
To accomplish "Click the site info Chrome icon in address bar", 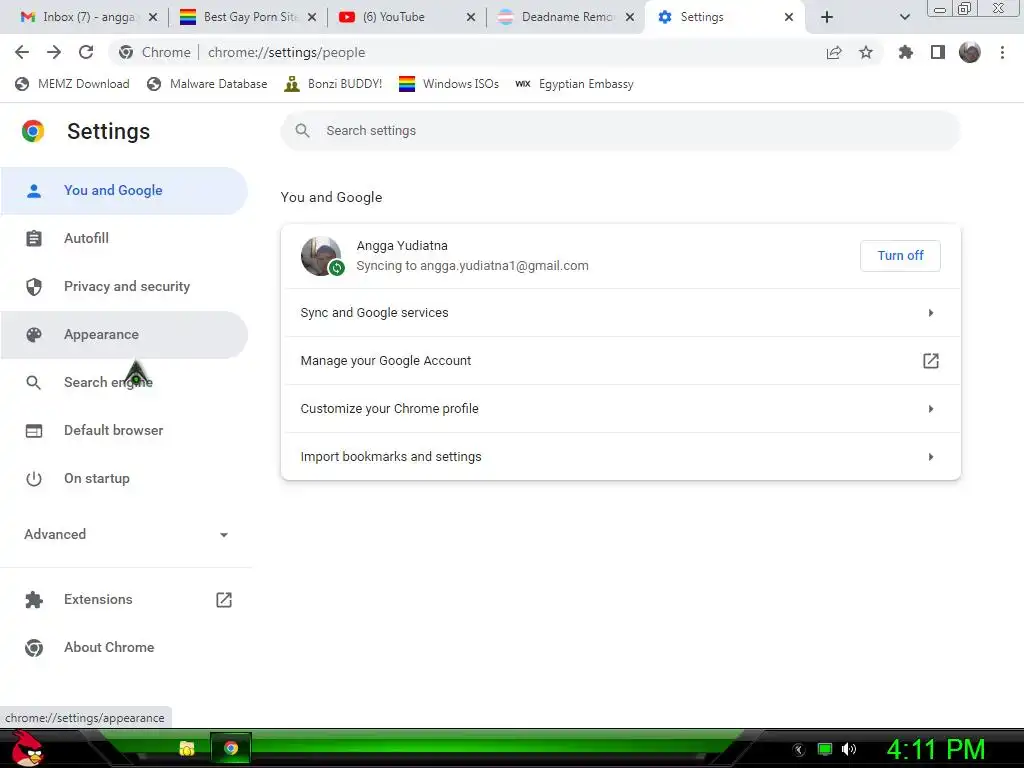I will [126, 52].
